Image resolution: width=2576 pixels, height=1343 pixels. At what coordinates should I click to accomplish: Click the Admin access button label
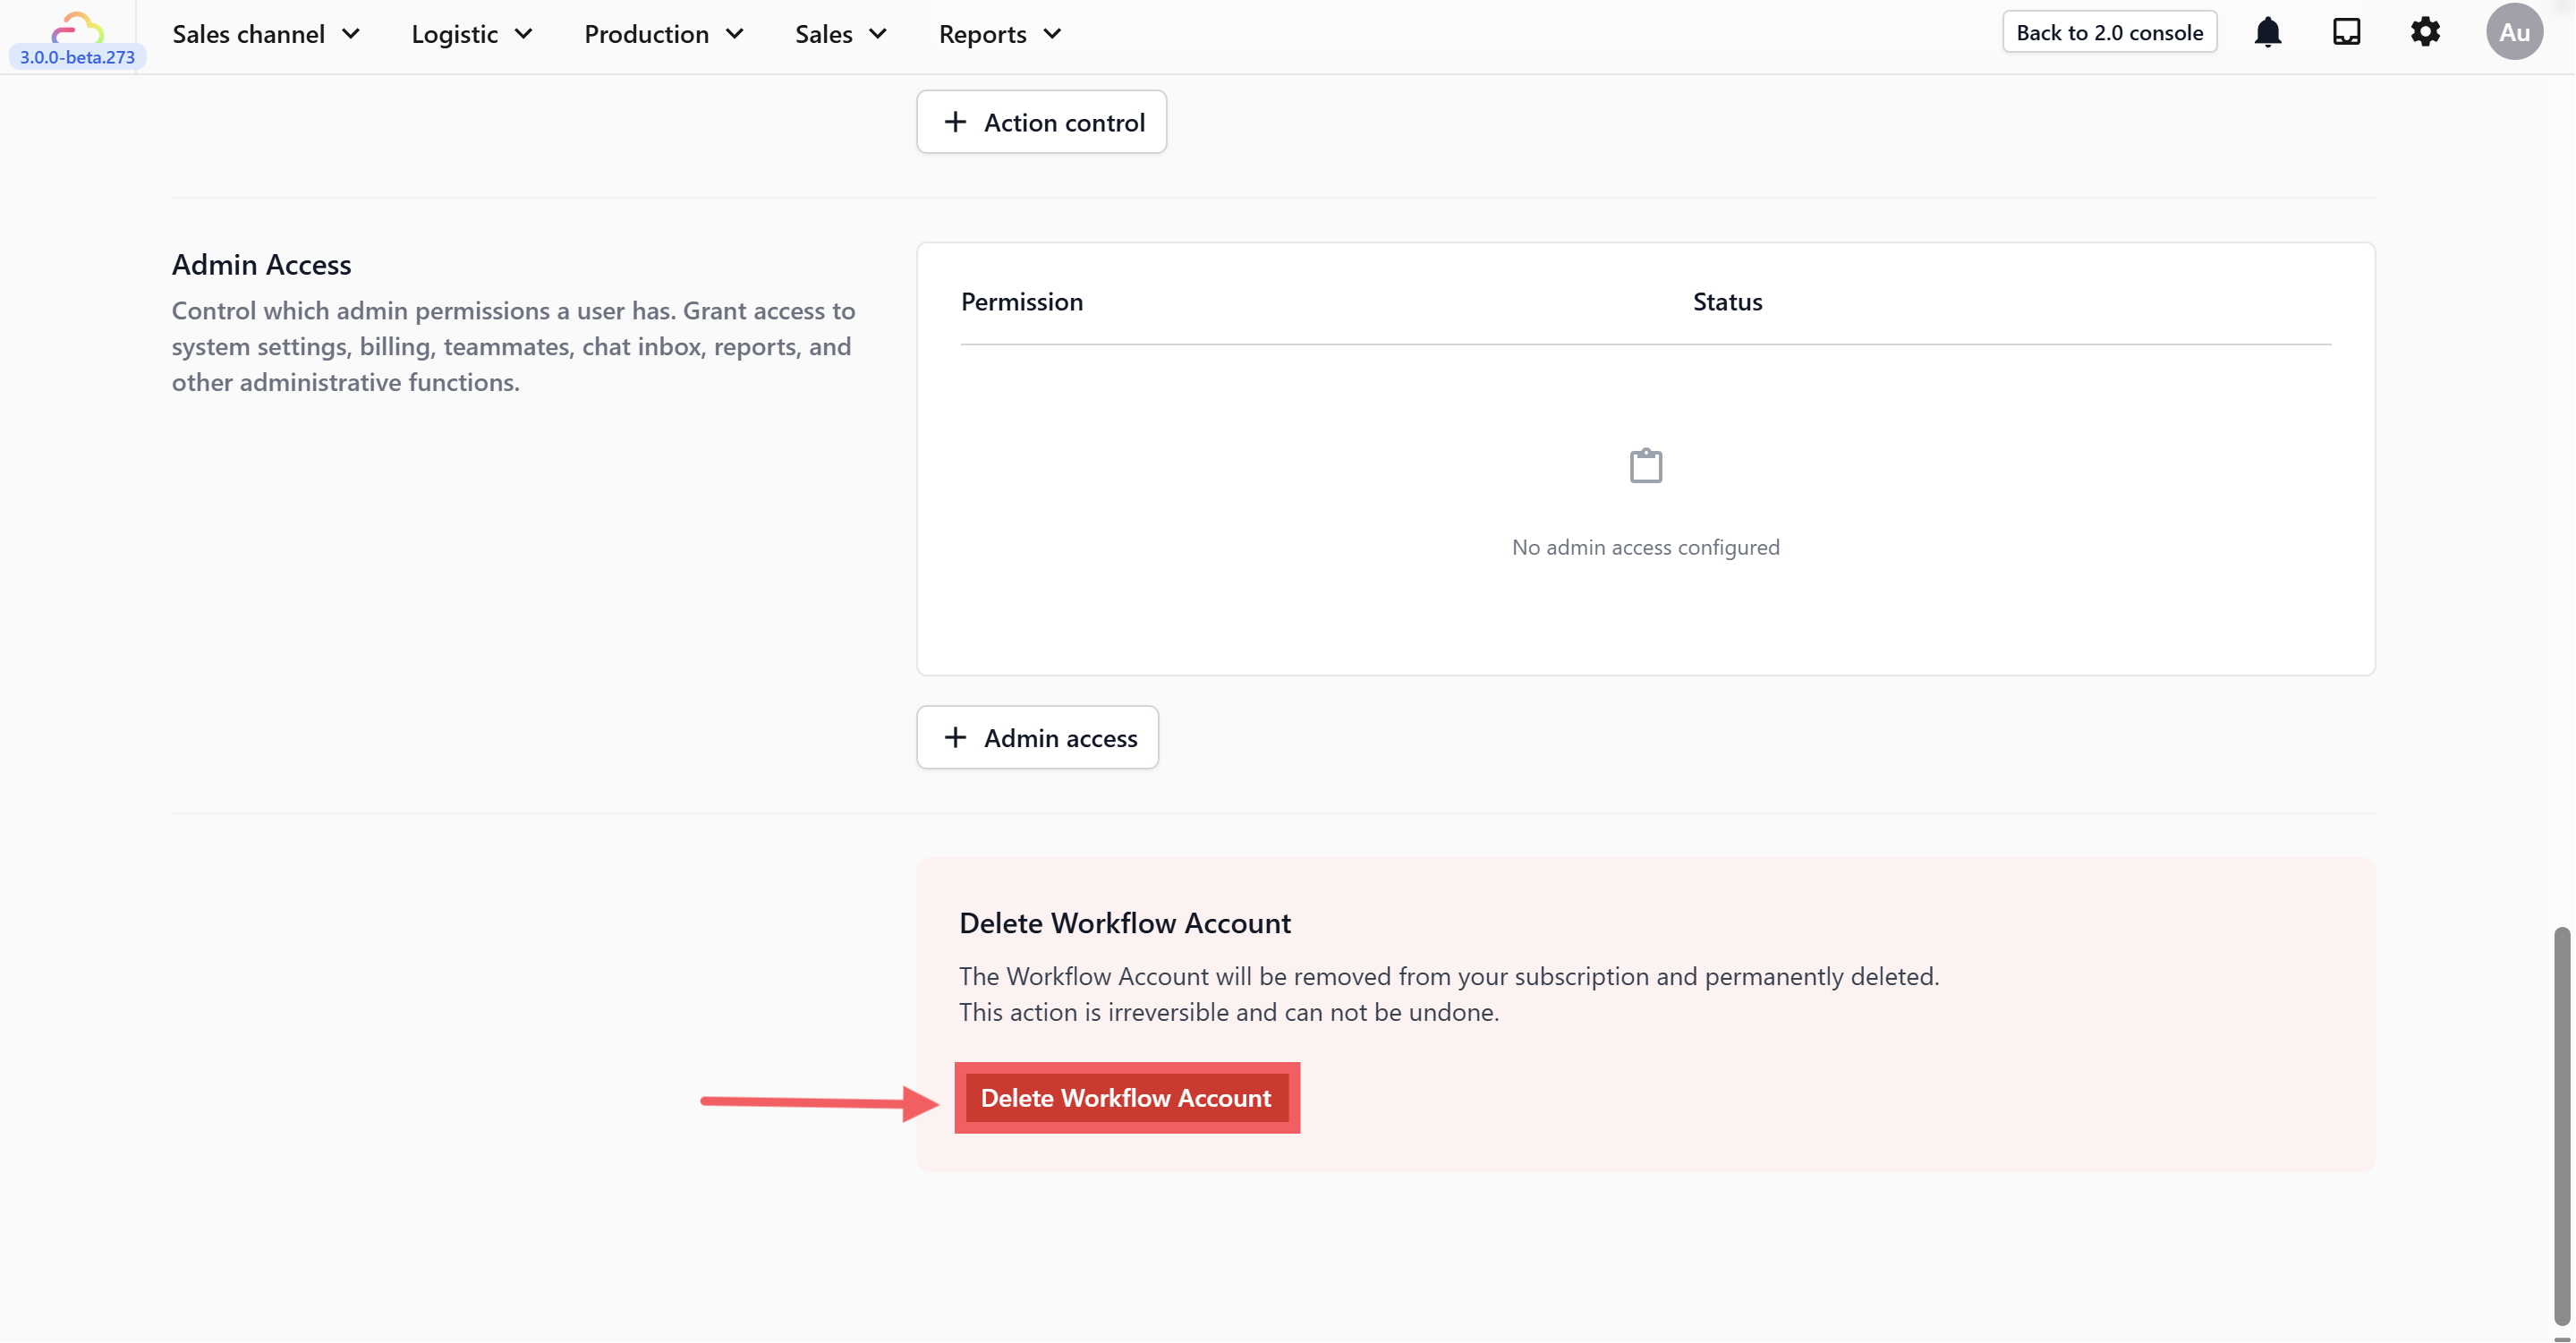coord(1060,738)
